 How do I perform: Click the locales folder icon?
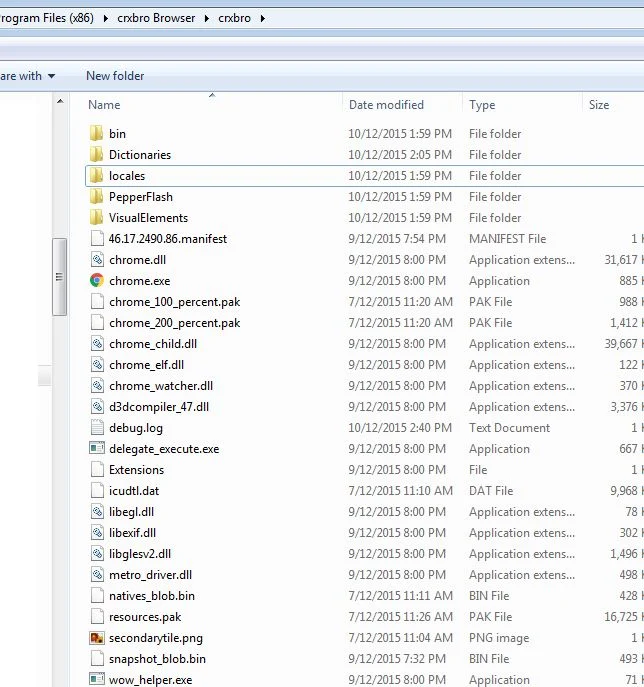point(96,175)
